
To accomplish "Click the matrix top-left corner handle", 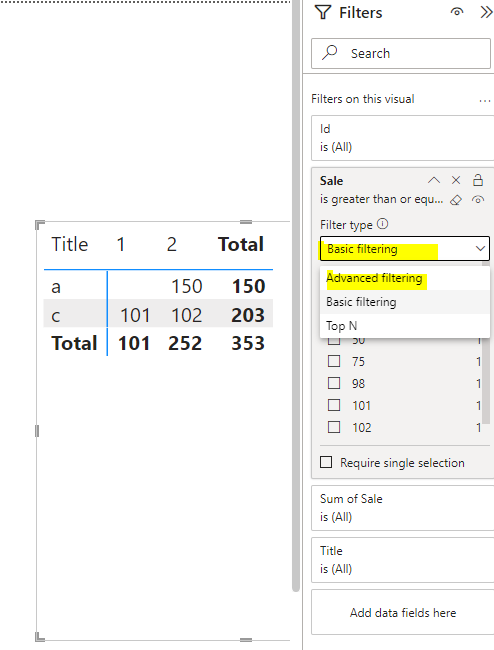I will coord(40,225).
